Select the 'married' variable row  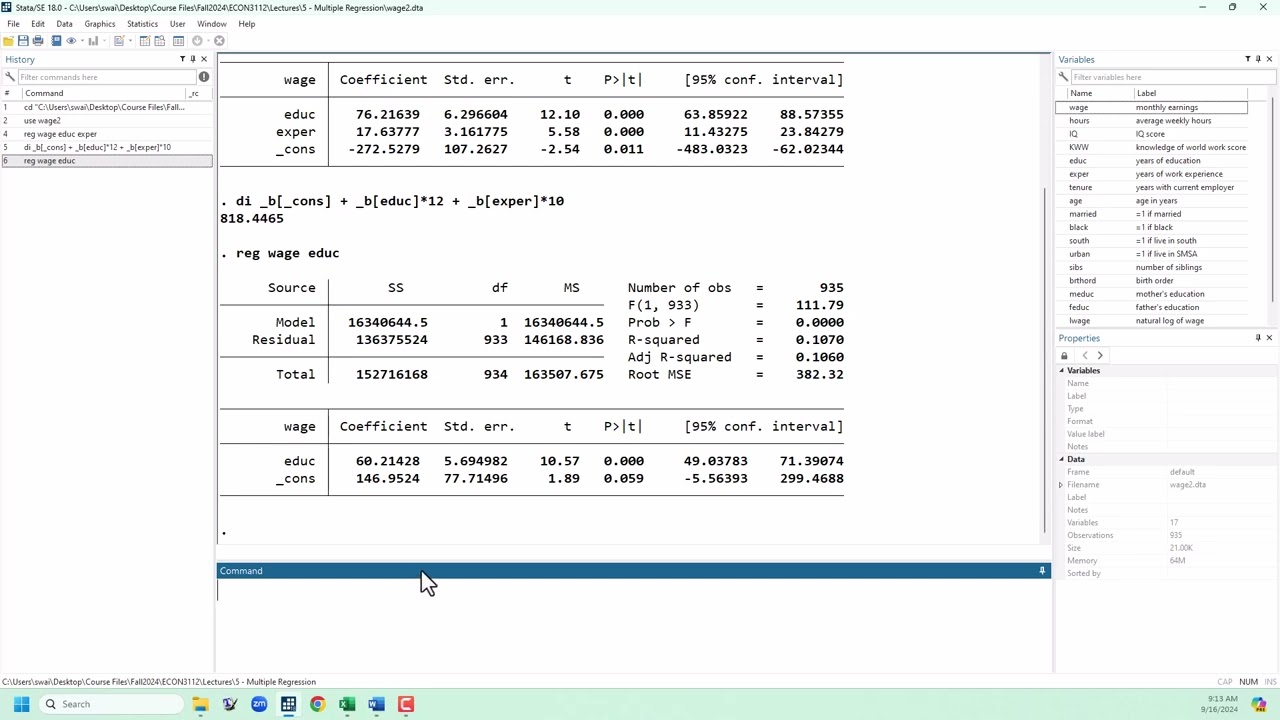coord(1152,214)
